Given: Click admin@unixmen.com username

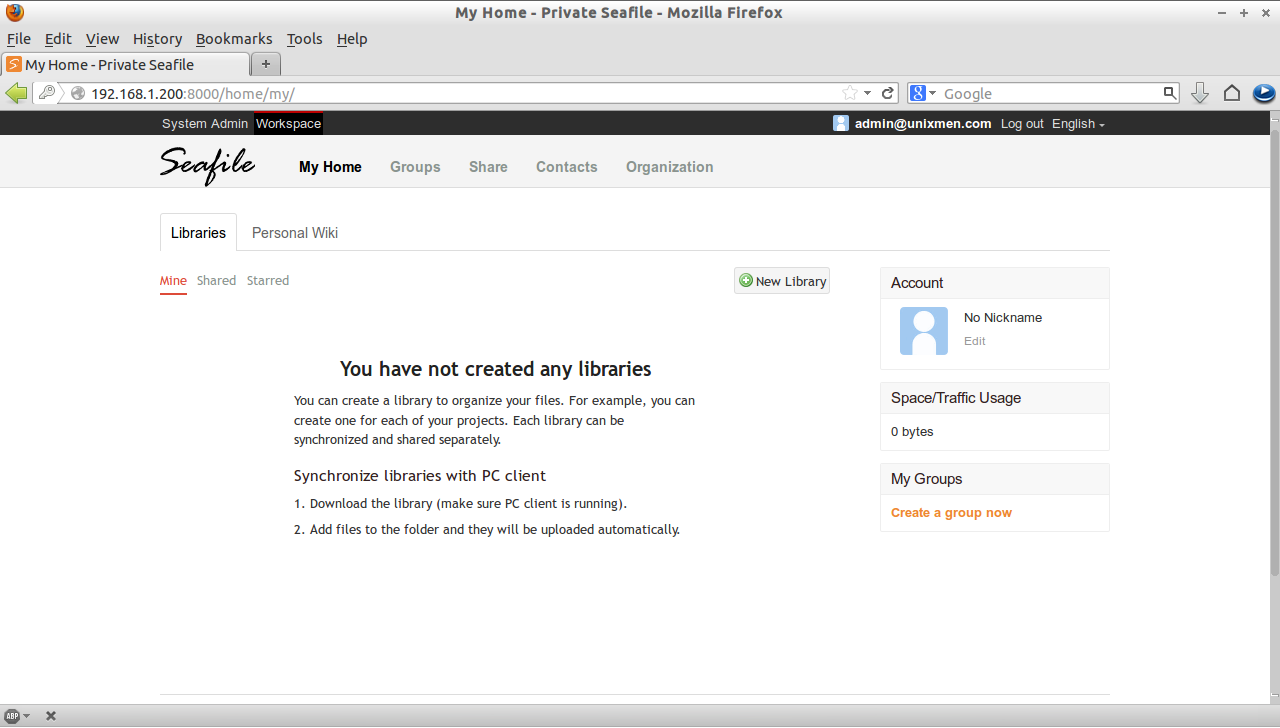Looking at the screenshot, I should 923,124.
